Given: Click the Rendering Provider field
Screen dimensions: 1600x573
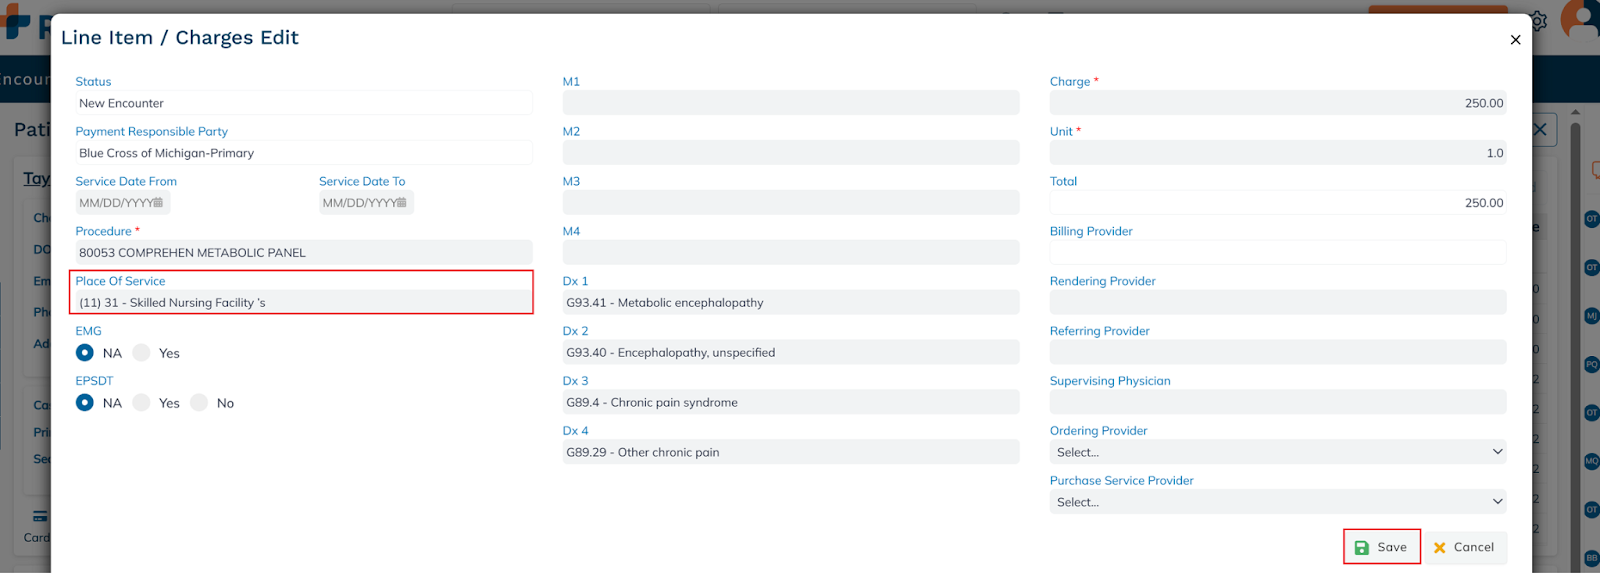Looking at the screenshot, I should pos(1277,303).
